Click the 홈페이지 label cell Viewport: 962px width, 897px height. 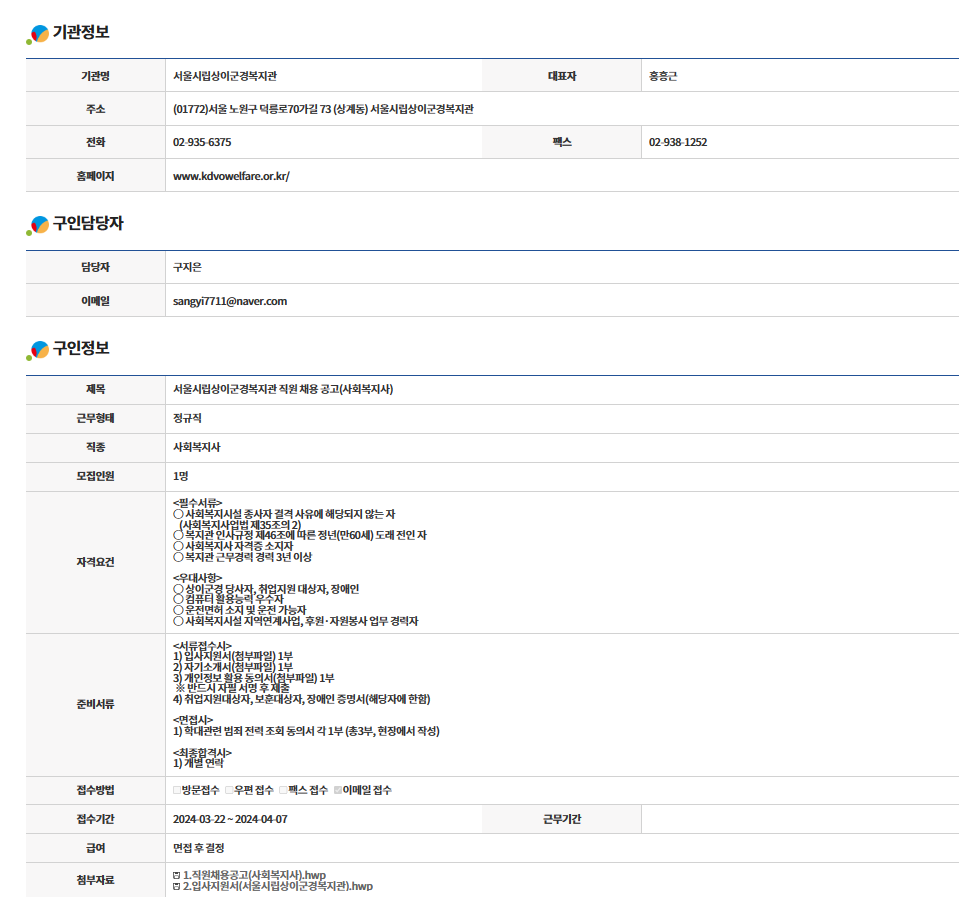(x=96, y=176)
